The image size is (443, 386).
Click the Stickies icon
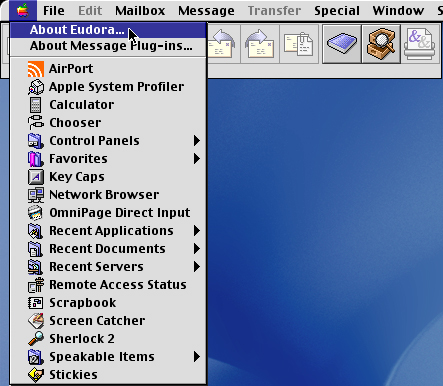click(x=36, y=375)
